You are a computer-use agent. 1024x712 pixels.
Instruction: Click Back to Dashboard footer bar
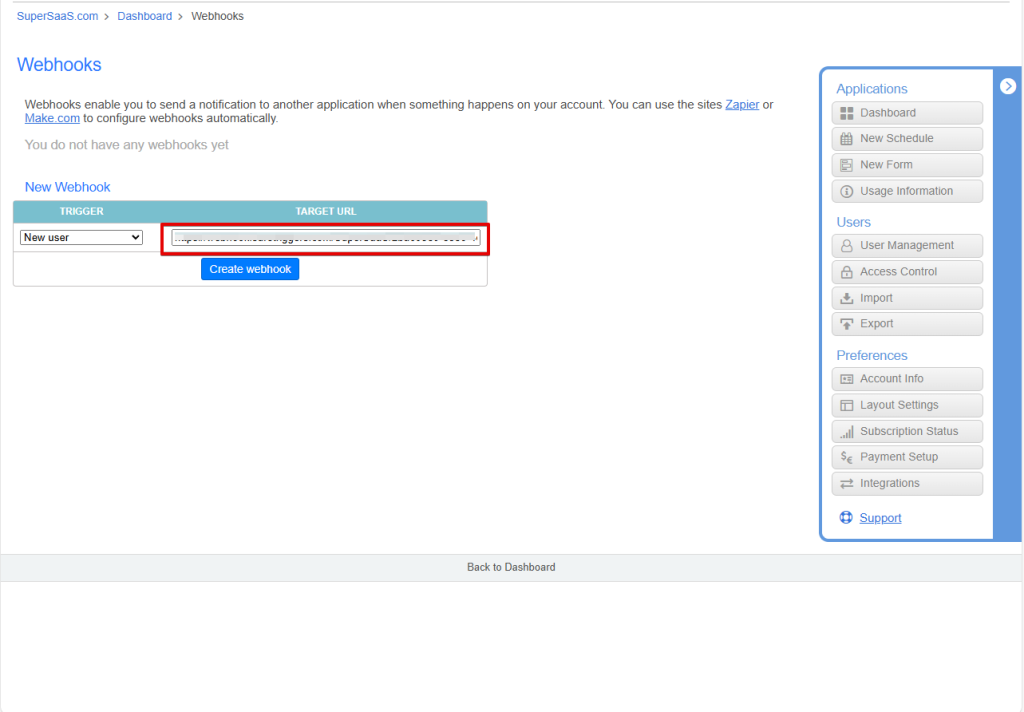tap(510, 567)
